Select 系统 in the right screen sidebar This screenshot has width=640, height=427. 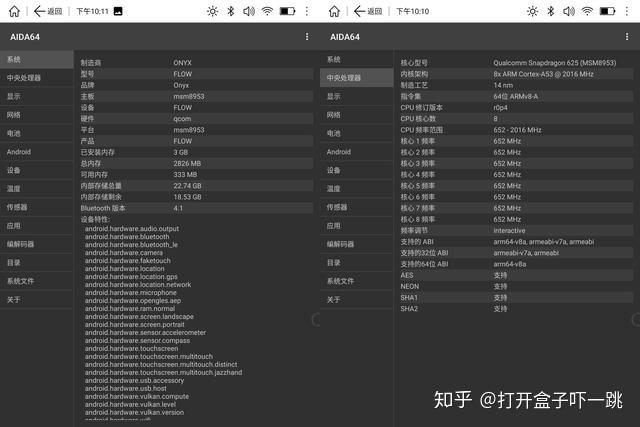point(357,60)
